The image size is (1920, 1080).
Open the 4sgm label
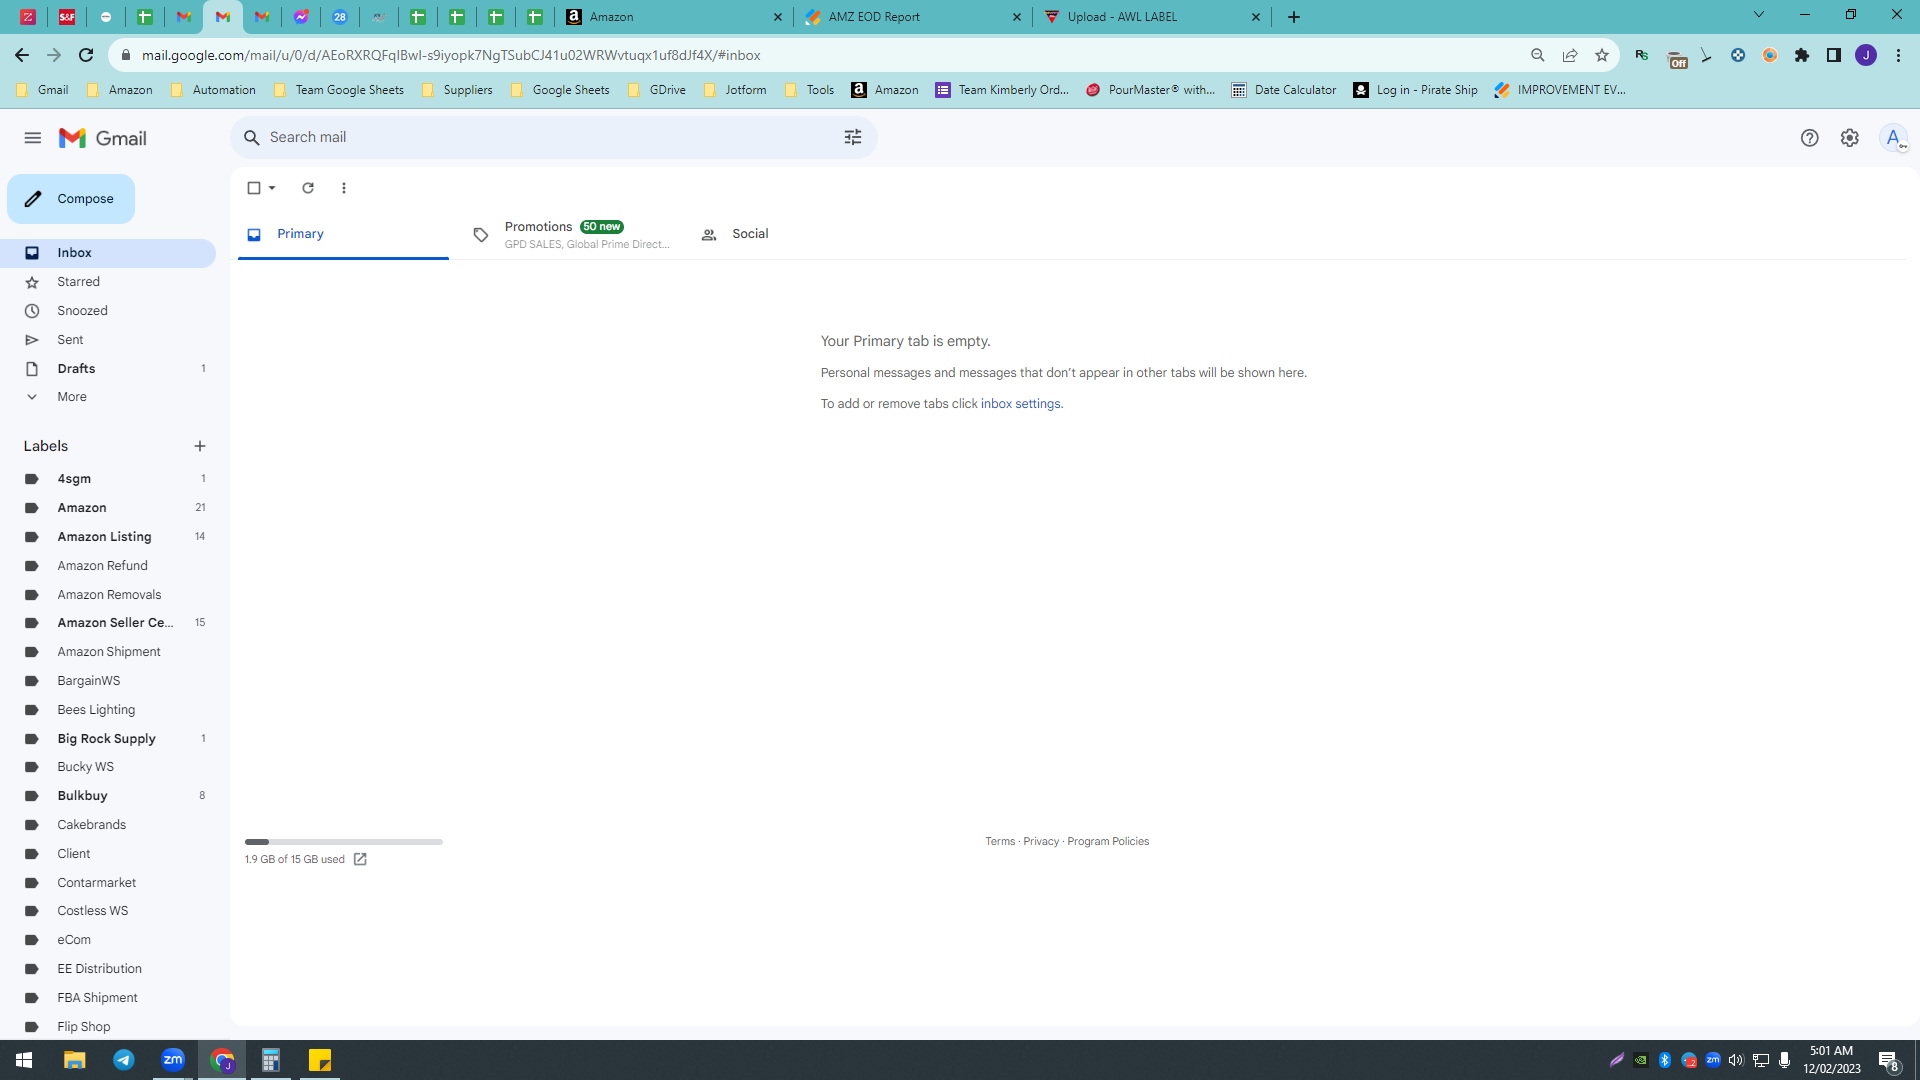coord(108,479)
